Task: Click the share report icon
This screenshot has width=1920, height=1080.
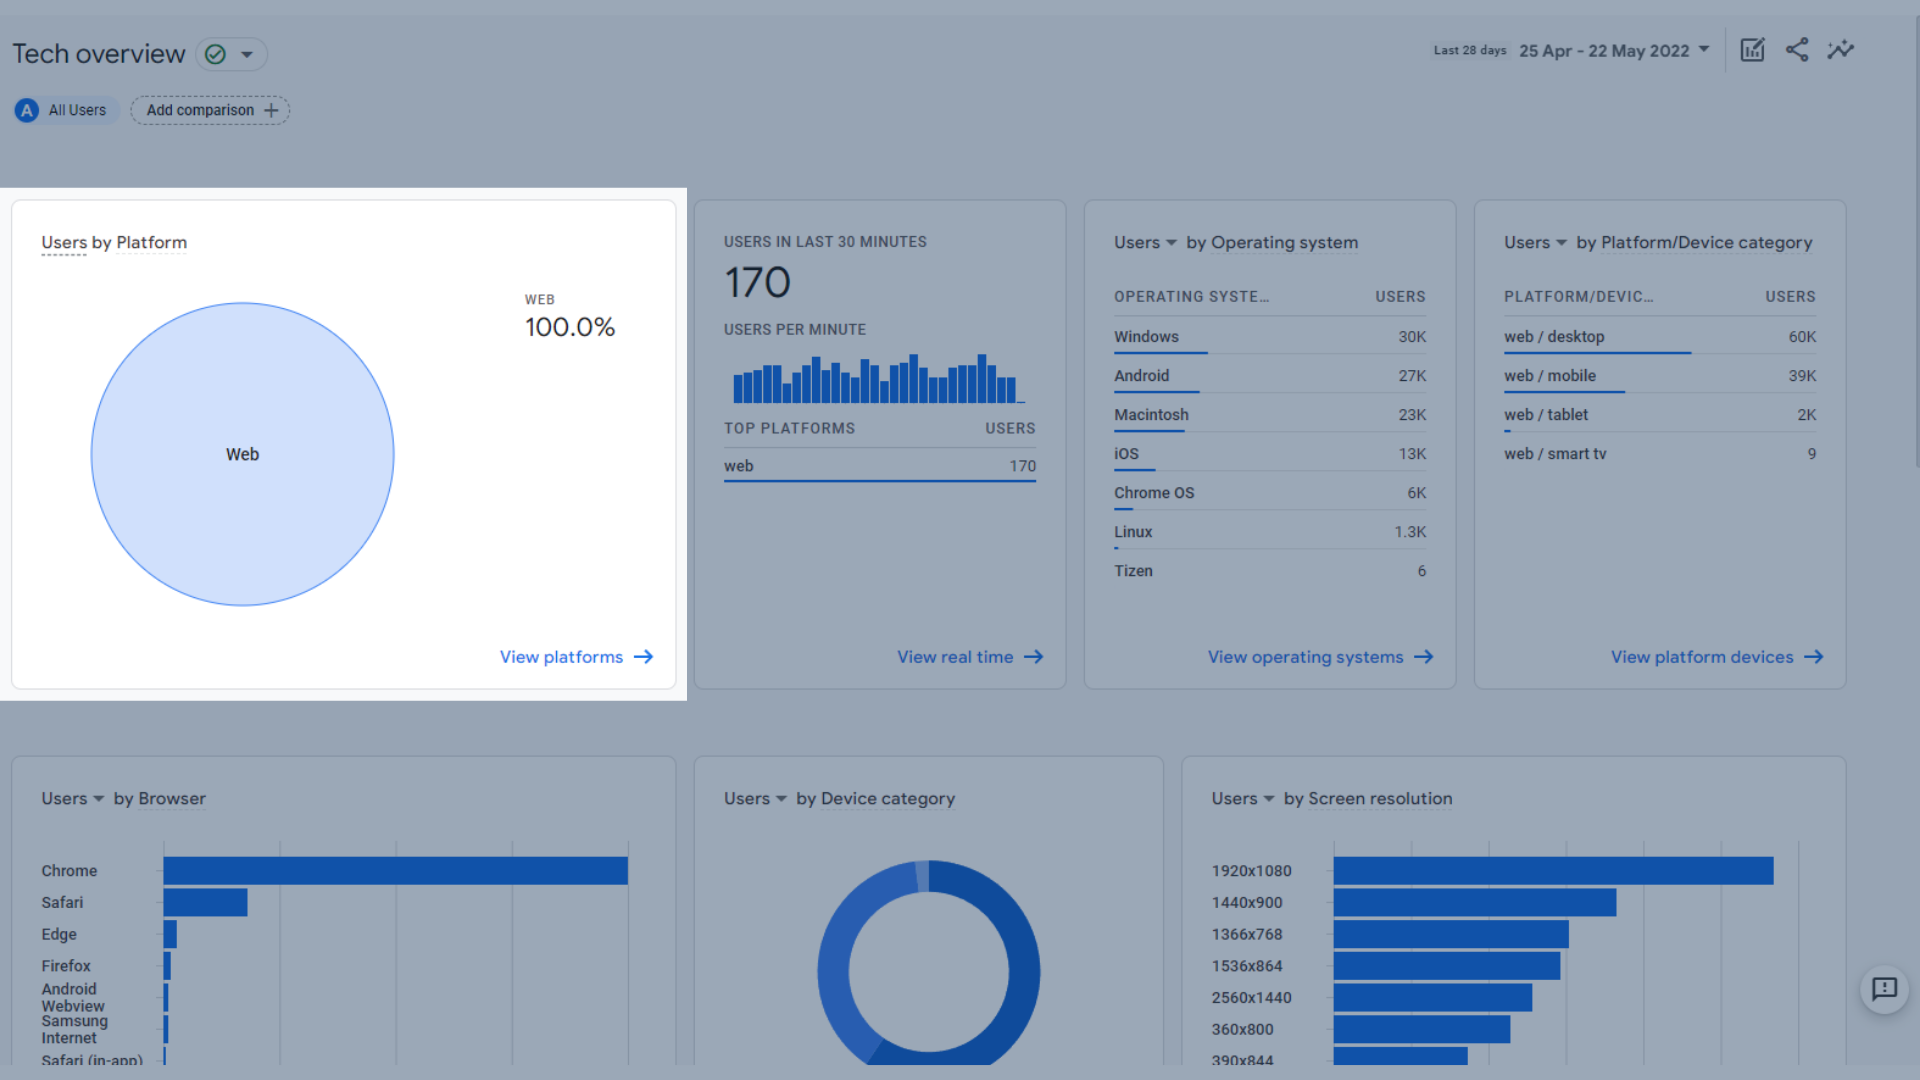Action: (1796, 50)
